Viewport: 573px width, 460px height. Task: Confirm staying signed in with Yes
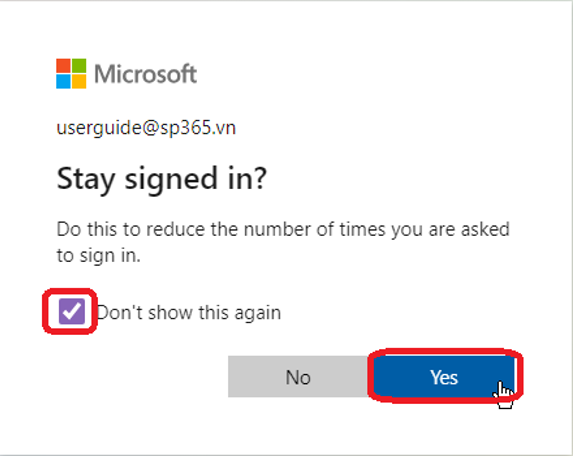pyautogui.click(x=444, y=377)
